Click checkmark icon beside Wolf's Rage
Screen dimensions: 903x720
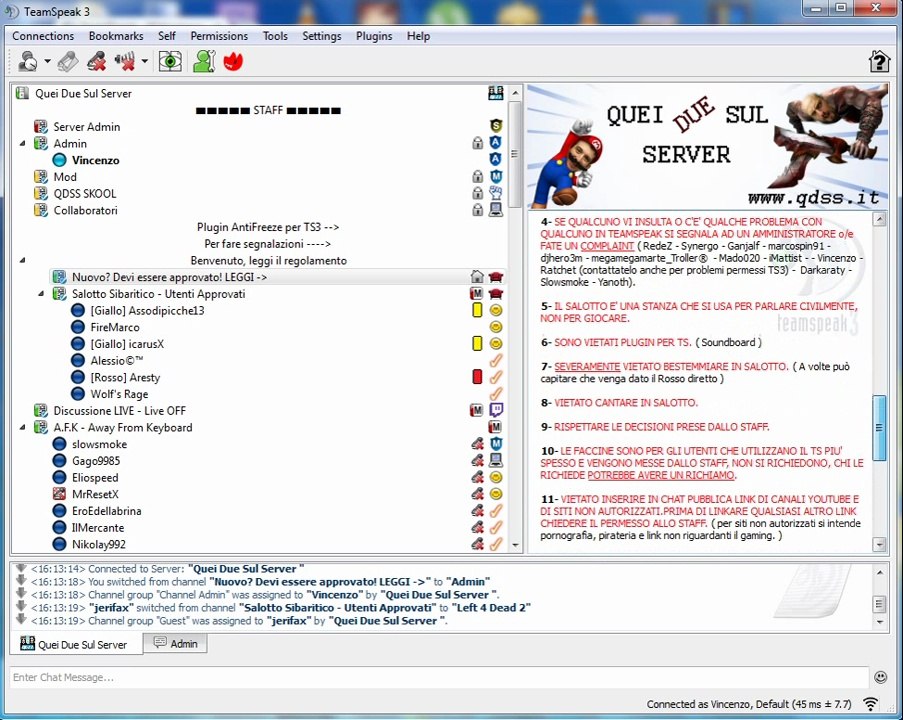coord(496,393)
